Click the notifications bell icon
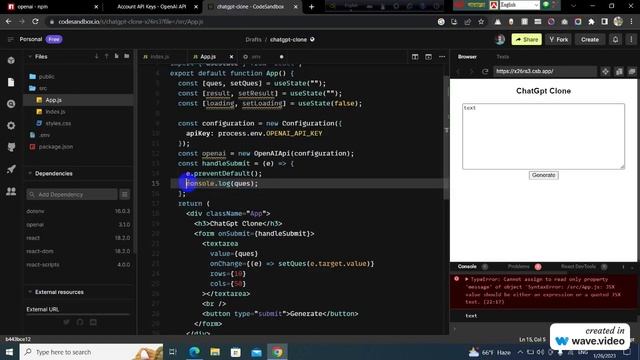This screenshot has height=360, width=640. pyautogui.click(x=615, y=39)
